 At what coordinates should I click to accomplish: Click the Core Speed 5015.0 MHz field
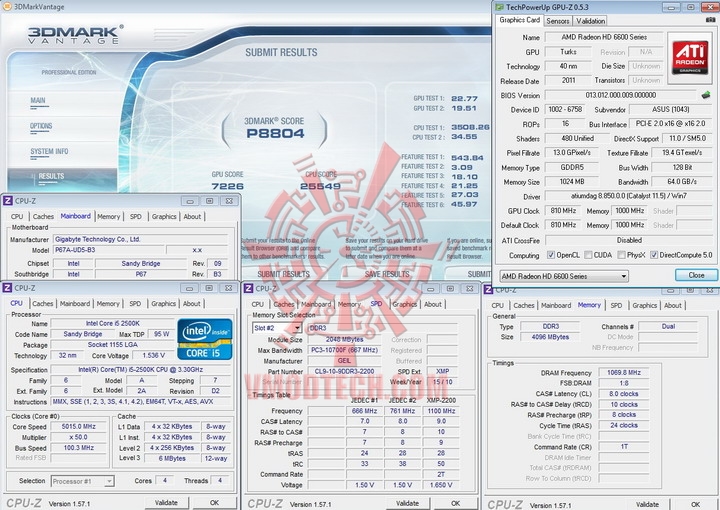(x=79, y=426)
